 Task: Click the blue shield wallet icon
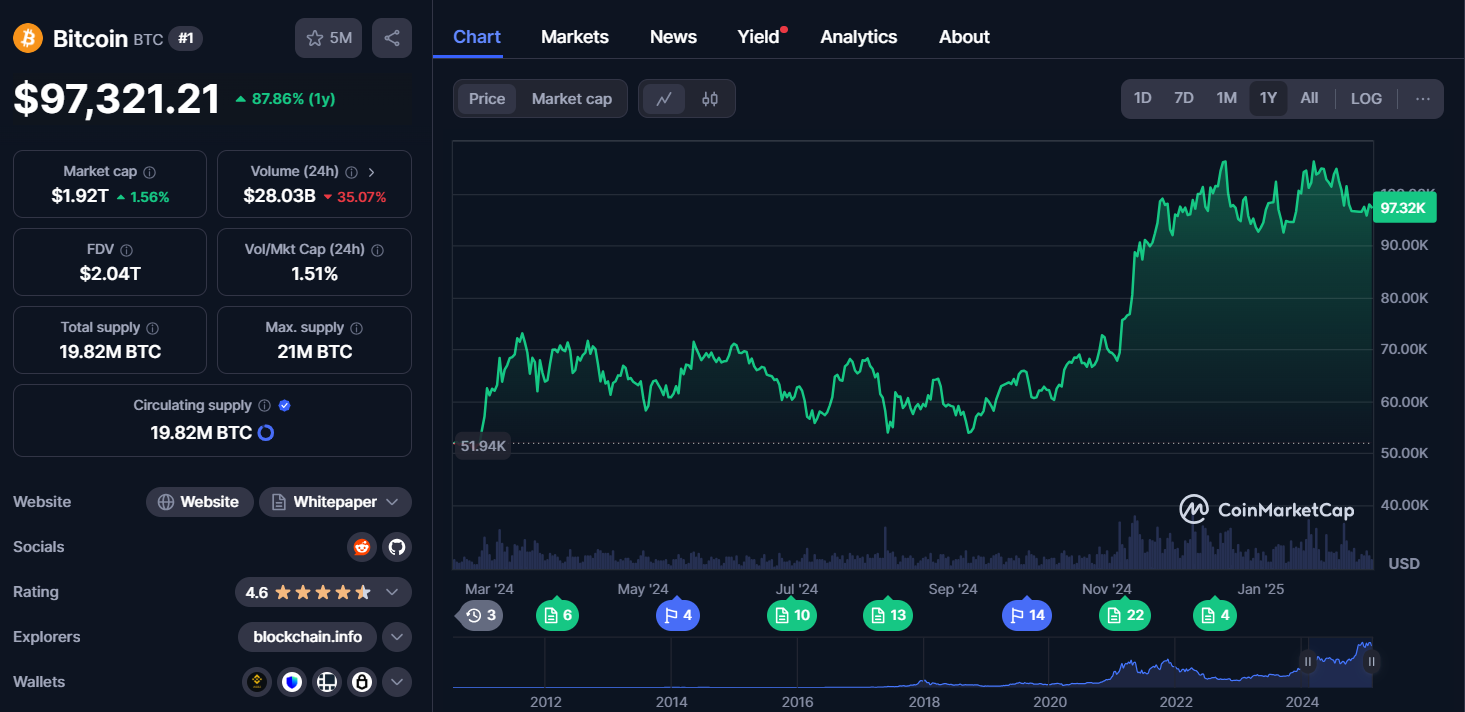(x=292, y=682)
